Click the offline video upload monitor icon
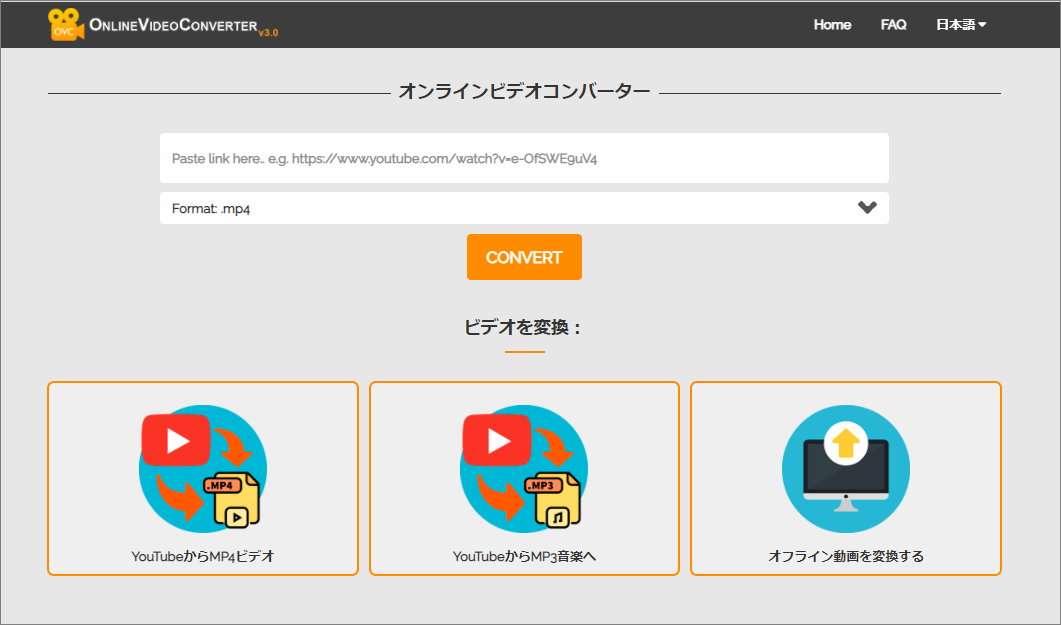The width and height of the screenshot is (1061, 625). click(846, 468)
